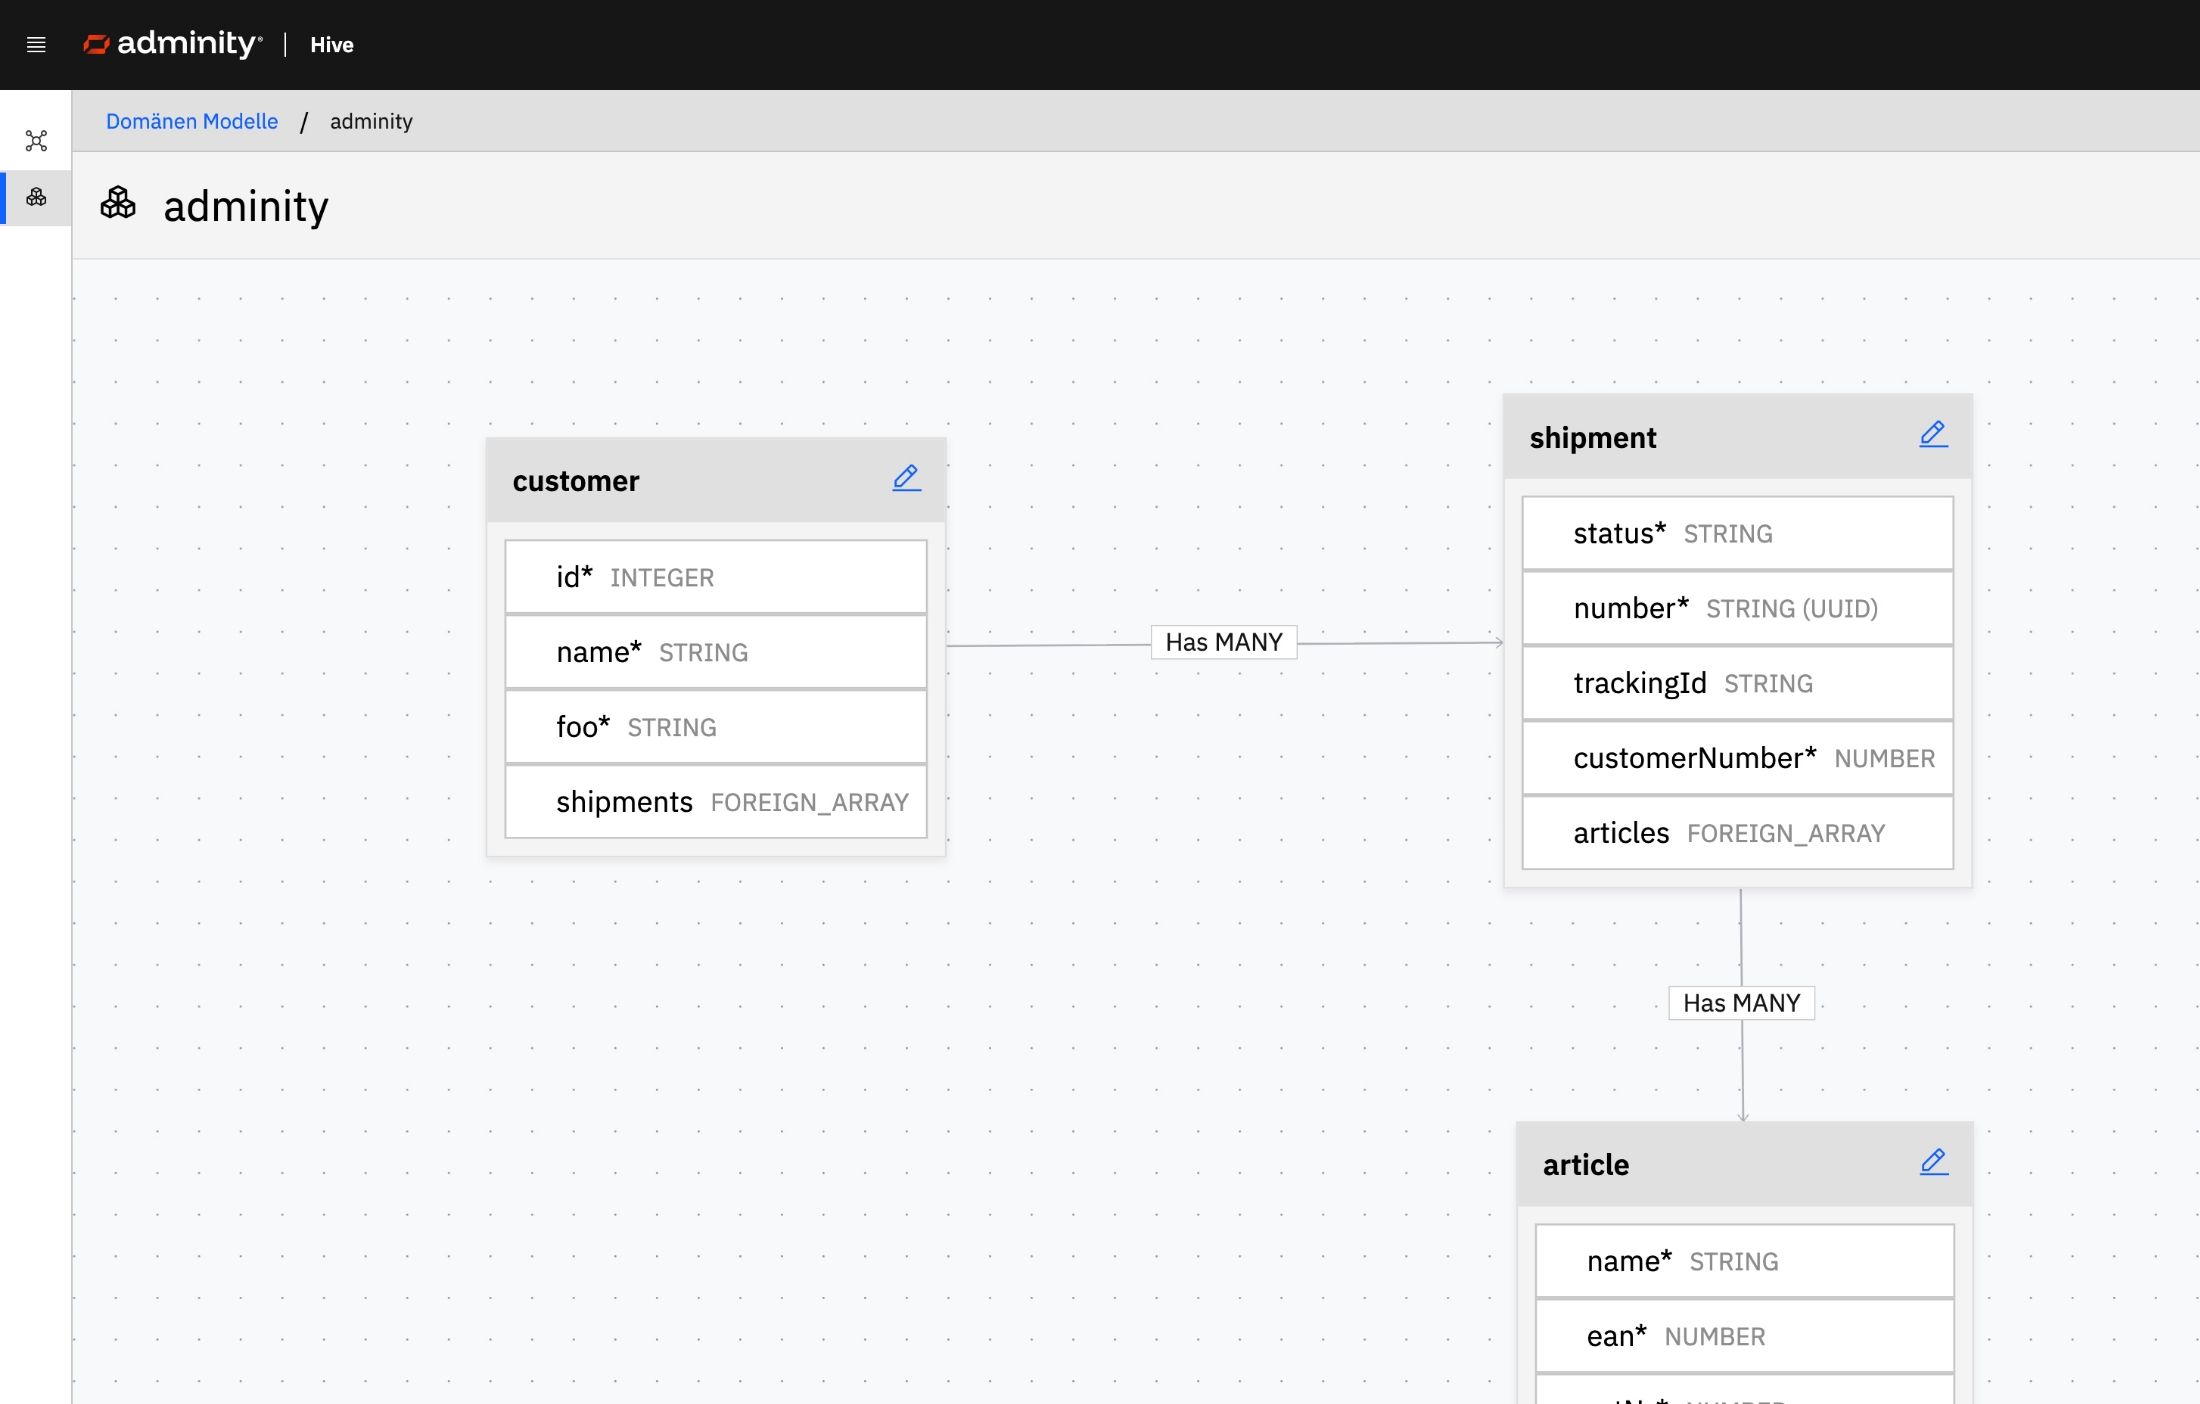
Task: Select the customerNumber field row
Action: [x=1737, y=758]
